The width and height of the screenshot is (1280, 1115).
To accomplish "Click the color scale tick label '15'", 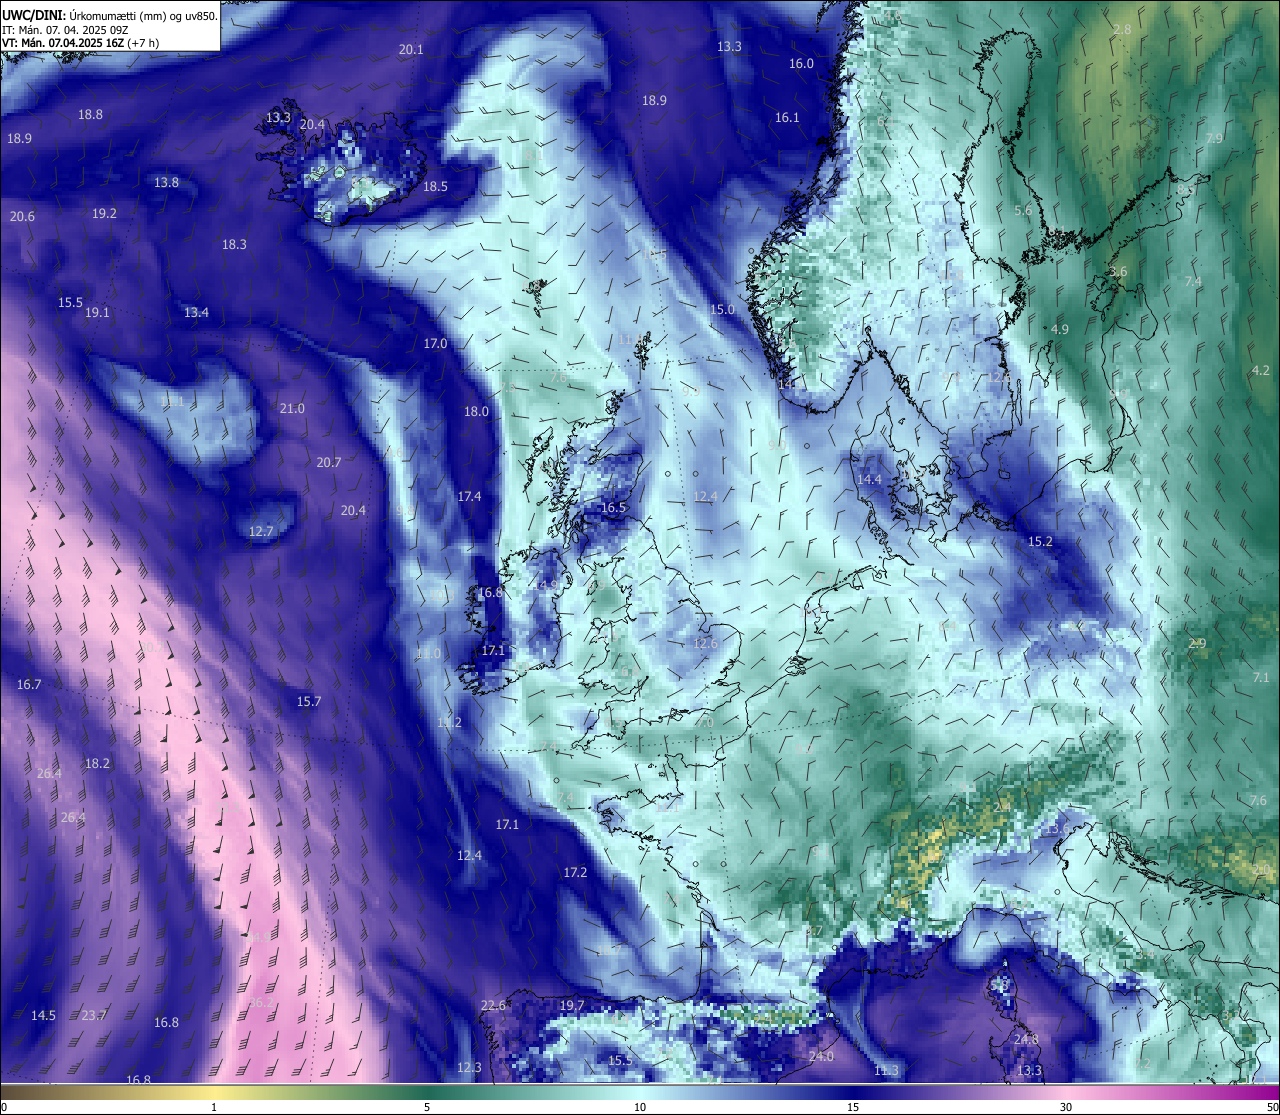I will tap(853, 1107).
